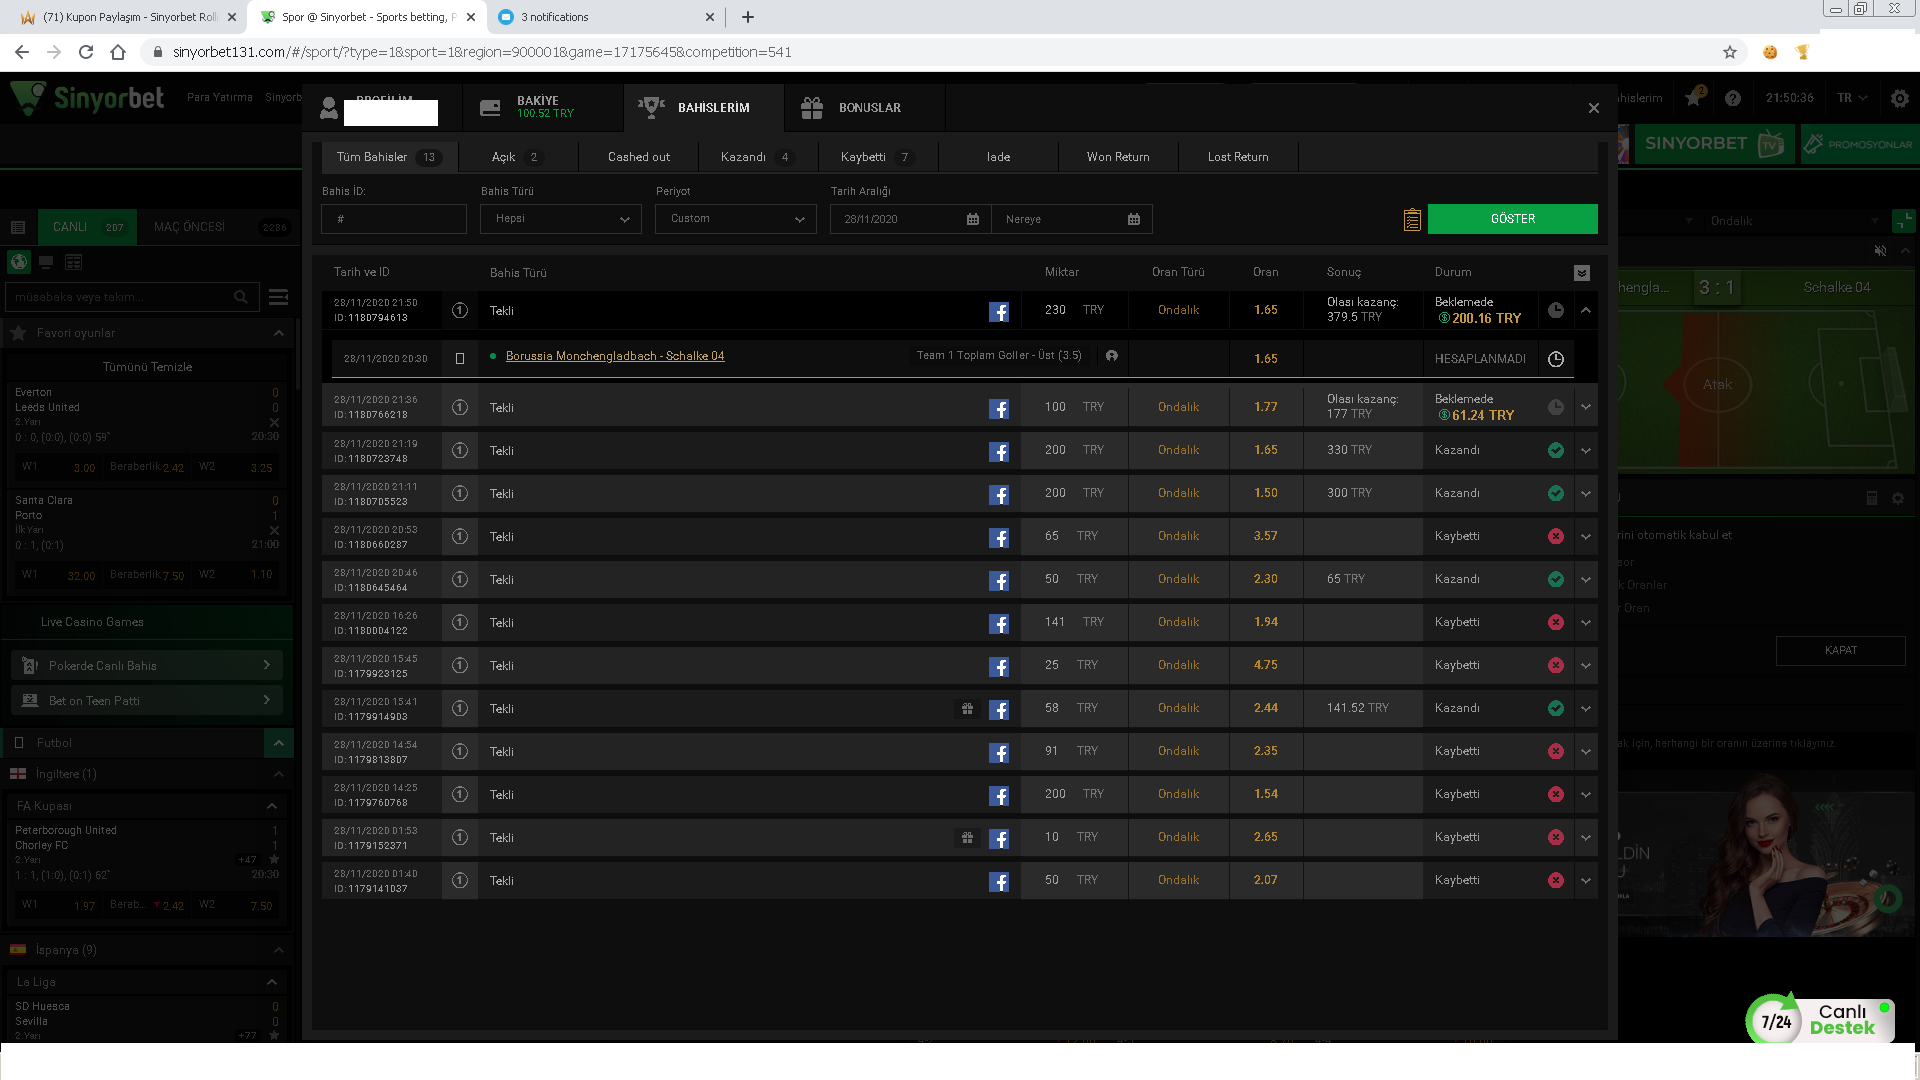Reload the page in browser
Screen dimensions: 1920x1080
coord(86,52)
